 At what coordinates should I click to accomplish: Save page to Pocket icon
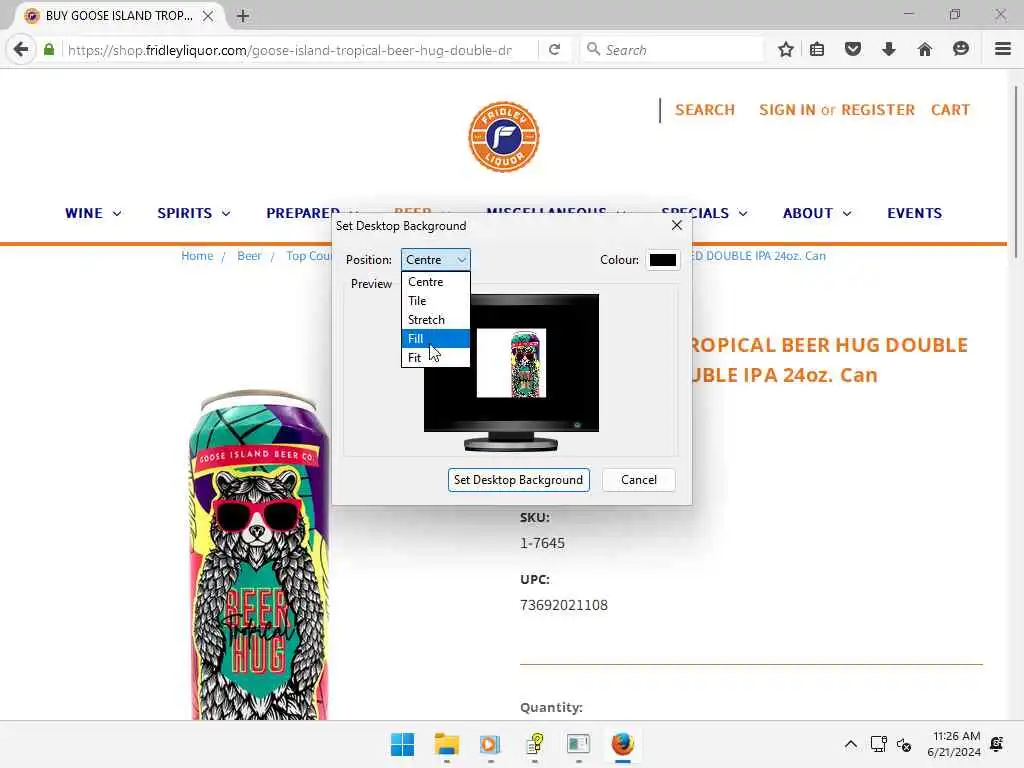pos(853,49)
